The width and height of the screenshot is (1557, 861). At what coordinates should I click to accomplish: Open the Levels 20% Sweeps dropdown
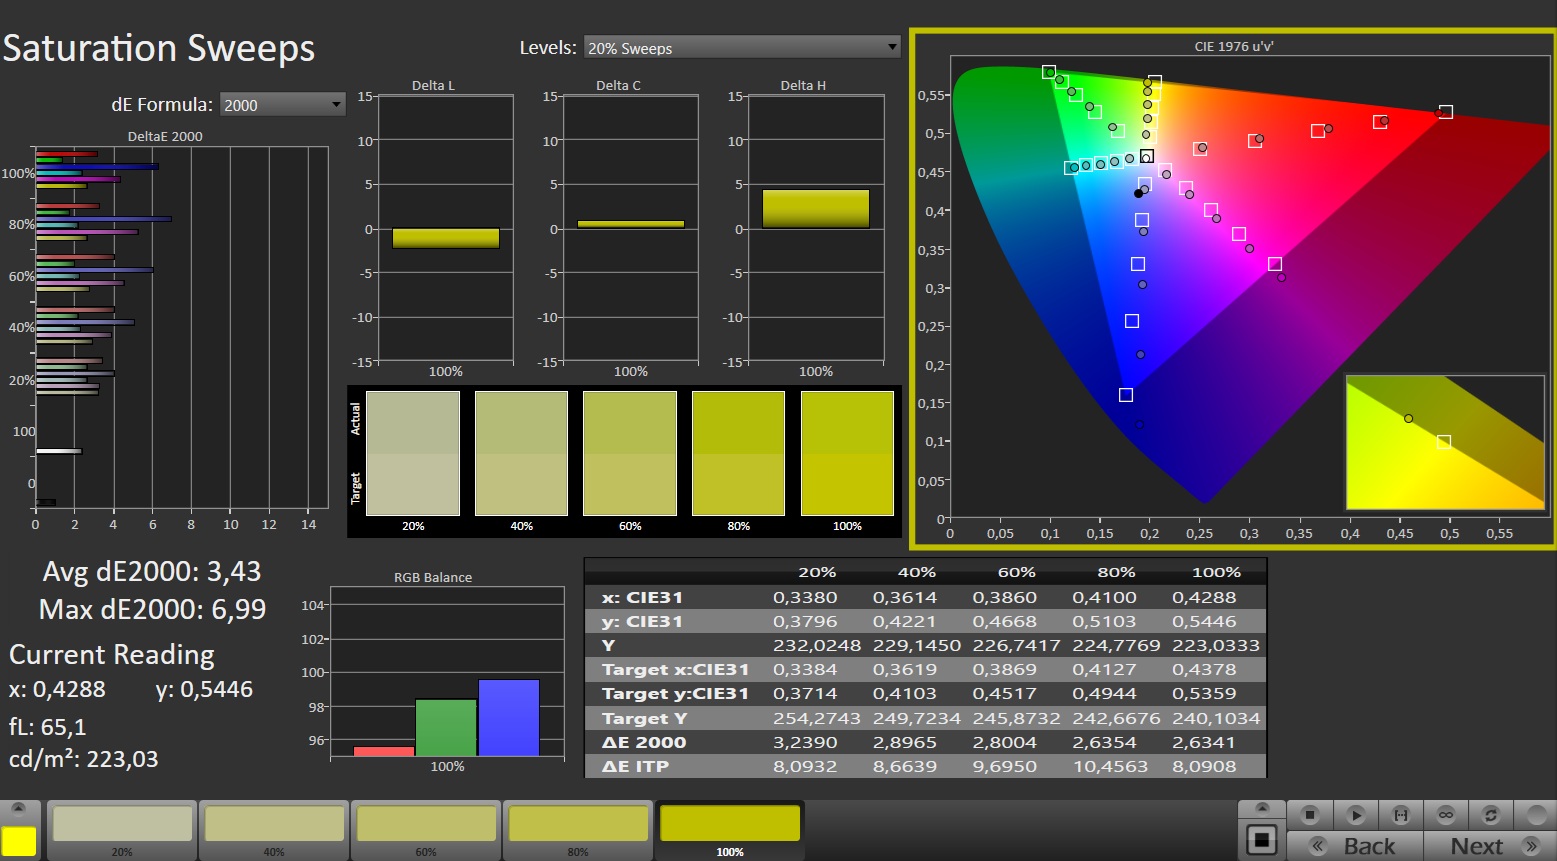tap(741, 48)
